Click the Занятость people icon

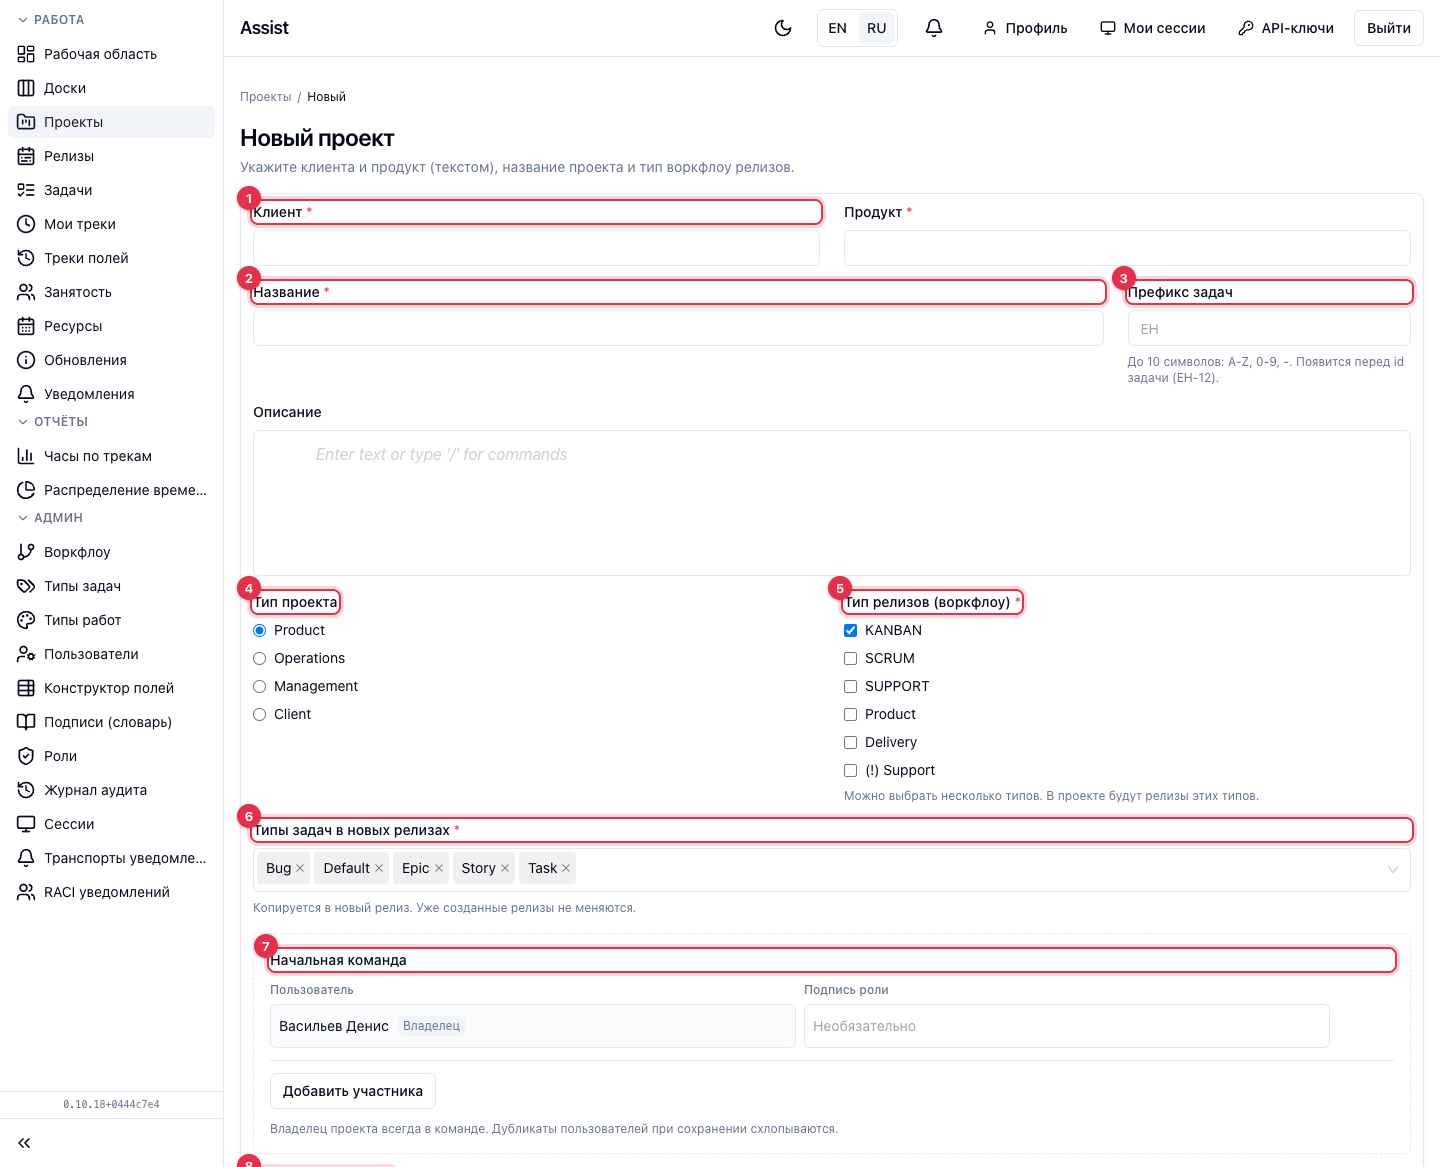coord(26,292)
